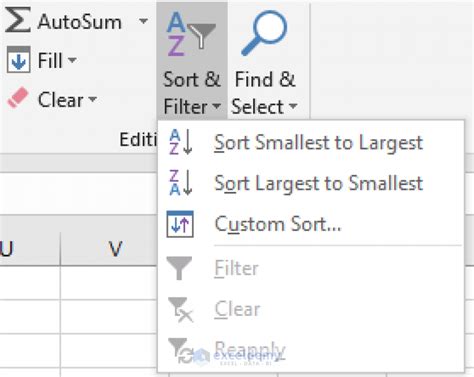Click the A-to-Z ascending sort icon
Image resolution: width=474 pixels, height=377 pixels.
(181, 142)
